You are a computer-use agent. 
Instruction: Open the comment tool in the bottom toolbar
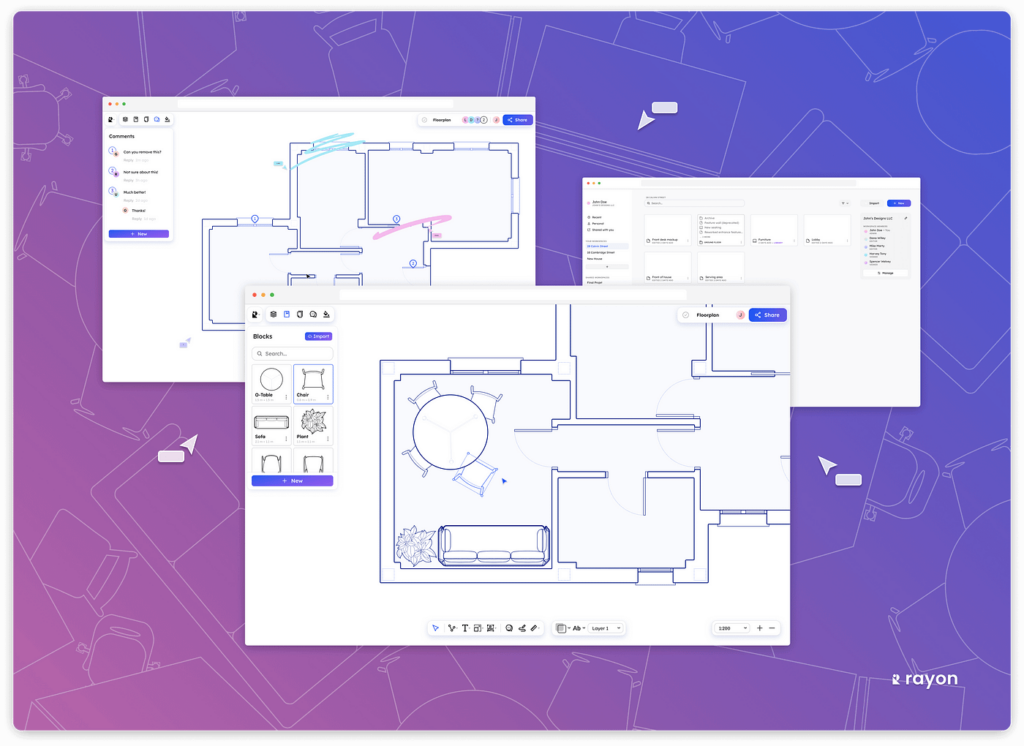click(509, 627)
